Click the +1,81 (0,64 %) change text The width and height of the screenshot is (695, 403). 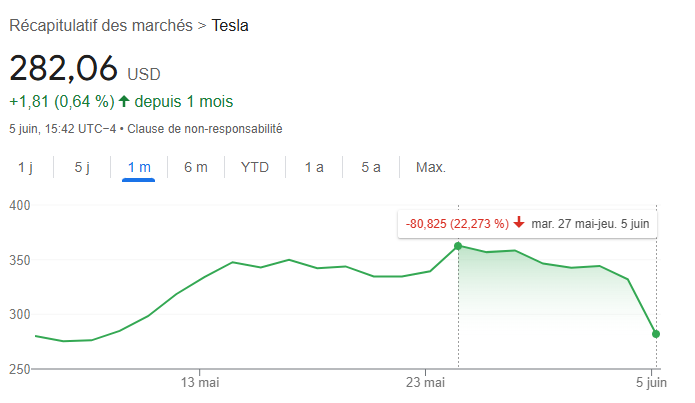(62, 102)
